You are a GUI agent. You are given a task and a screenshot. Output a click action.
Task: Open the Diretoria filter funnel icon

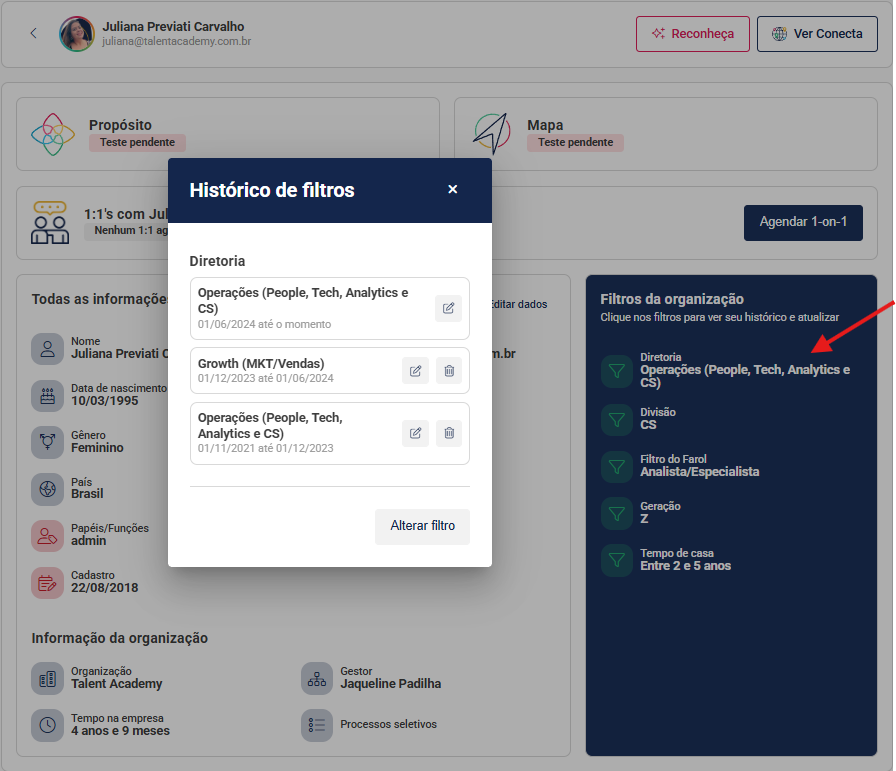pyautogui.click(x=616, y=370)
